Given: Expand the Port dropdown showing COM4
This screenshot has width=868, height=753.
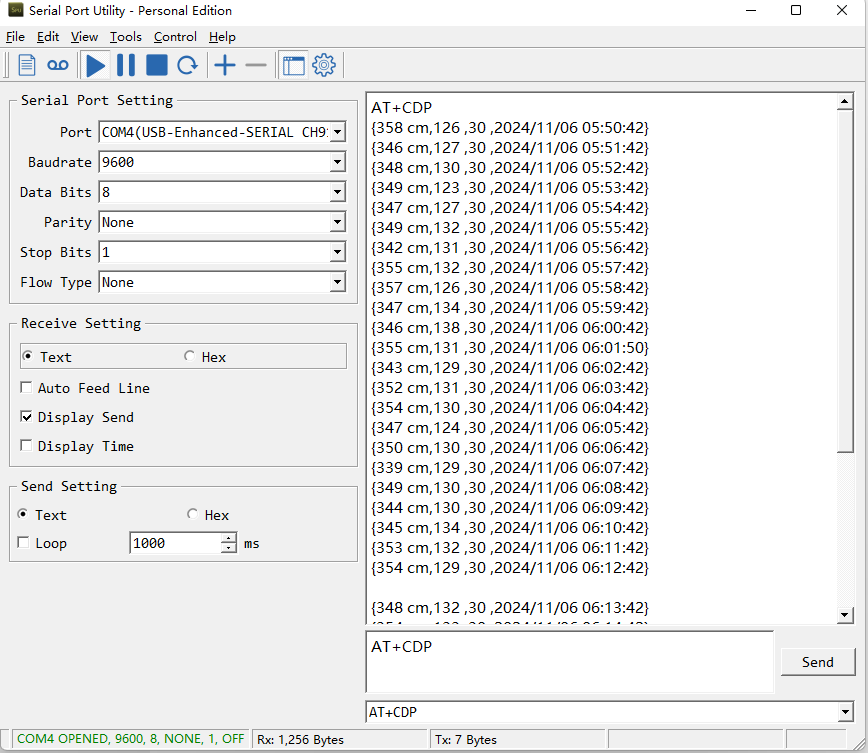Looking at the screenshot, I should pyautogui.click(x=337, y=132).
